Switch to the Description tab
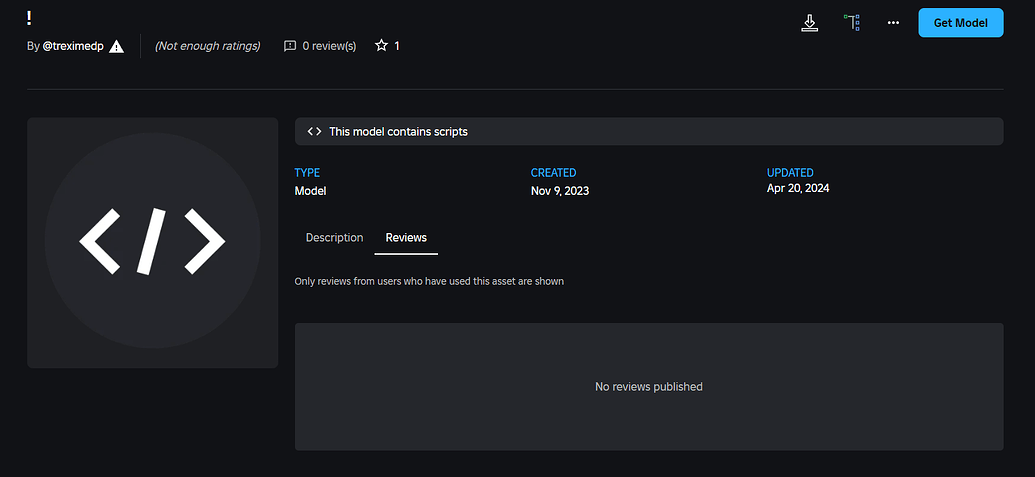The height and width of the screenshot is (477, 1035). (334, 238)
